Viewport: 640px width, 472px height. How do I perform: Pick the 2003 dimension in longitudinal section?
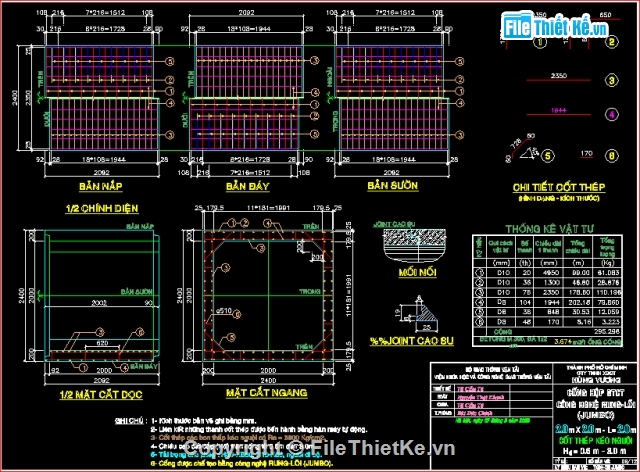[x=99, y=303]
